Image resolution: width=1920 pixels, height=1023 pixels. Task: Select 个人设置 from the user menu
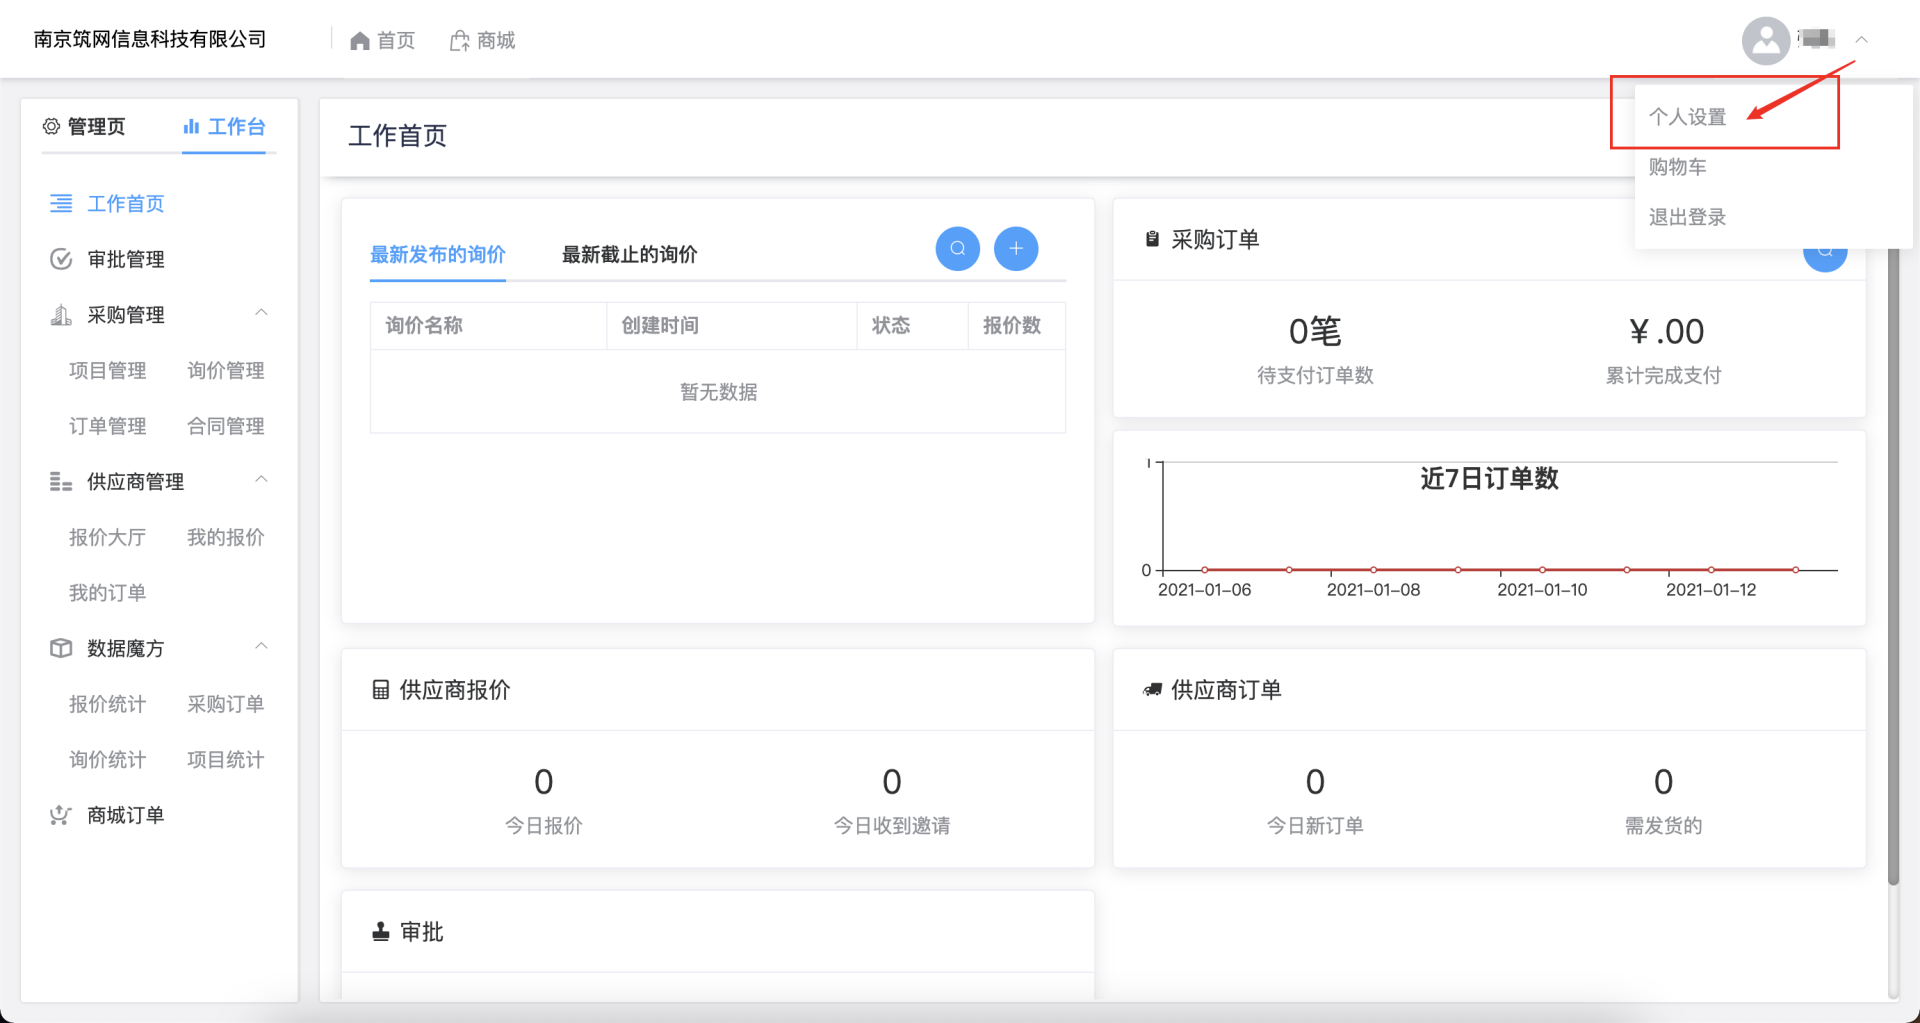(1687, 117)
